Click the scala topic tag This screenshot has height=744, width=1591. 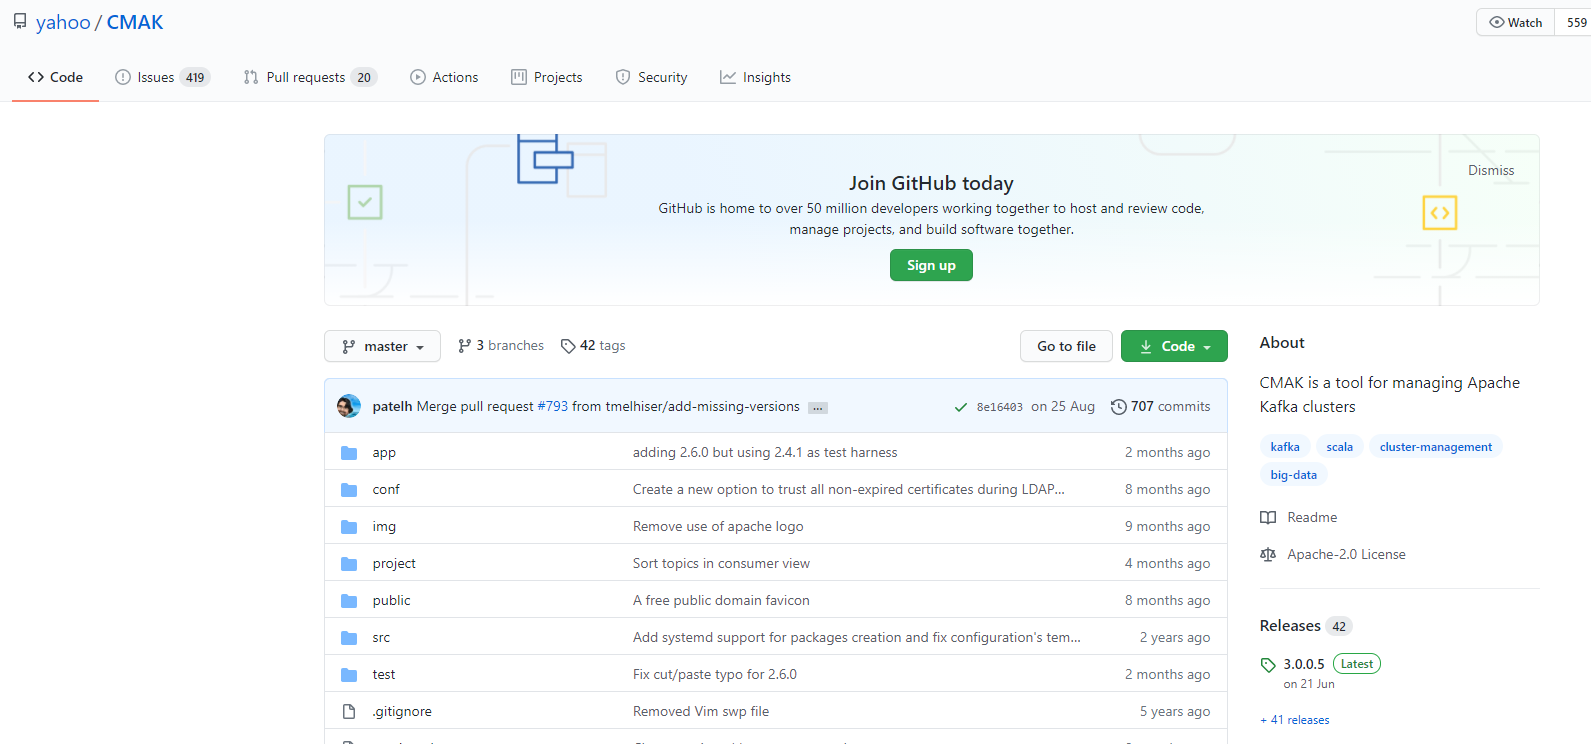1340,447
